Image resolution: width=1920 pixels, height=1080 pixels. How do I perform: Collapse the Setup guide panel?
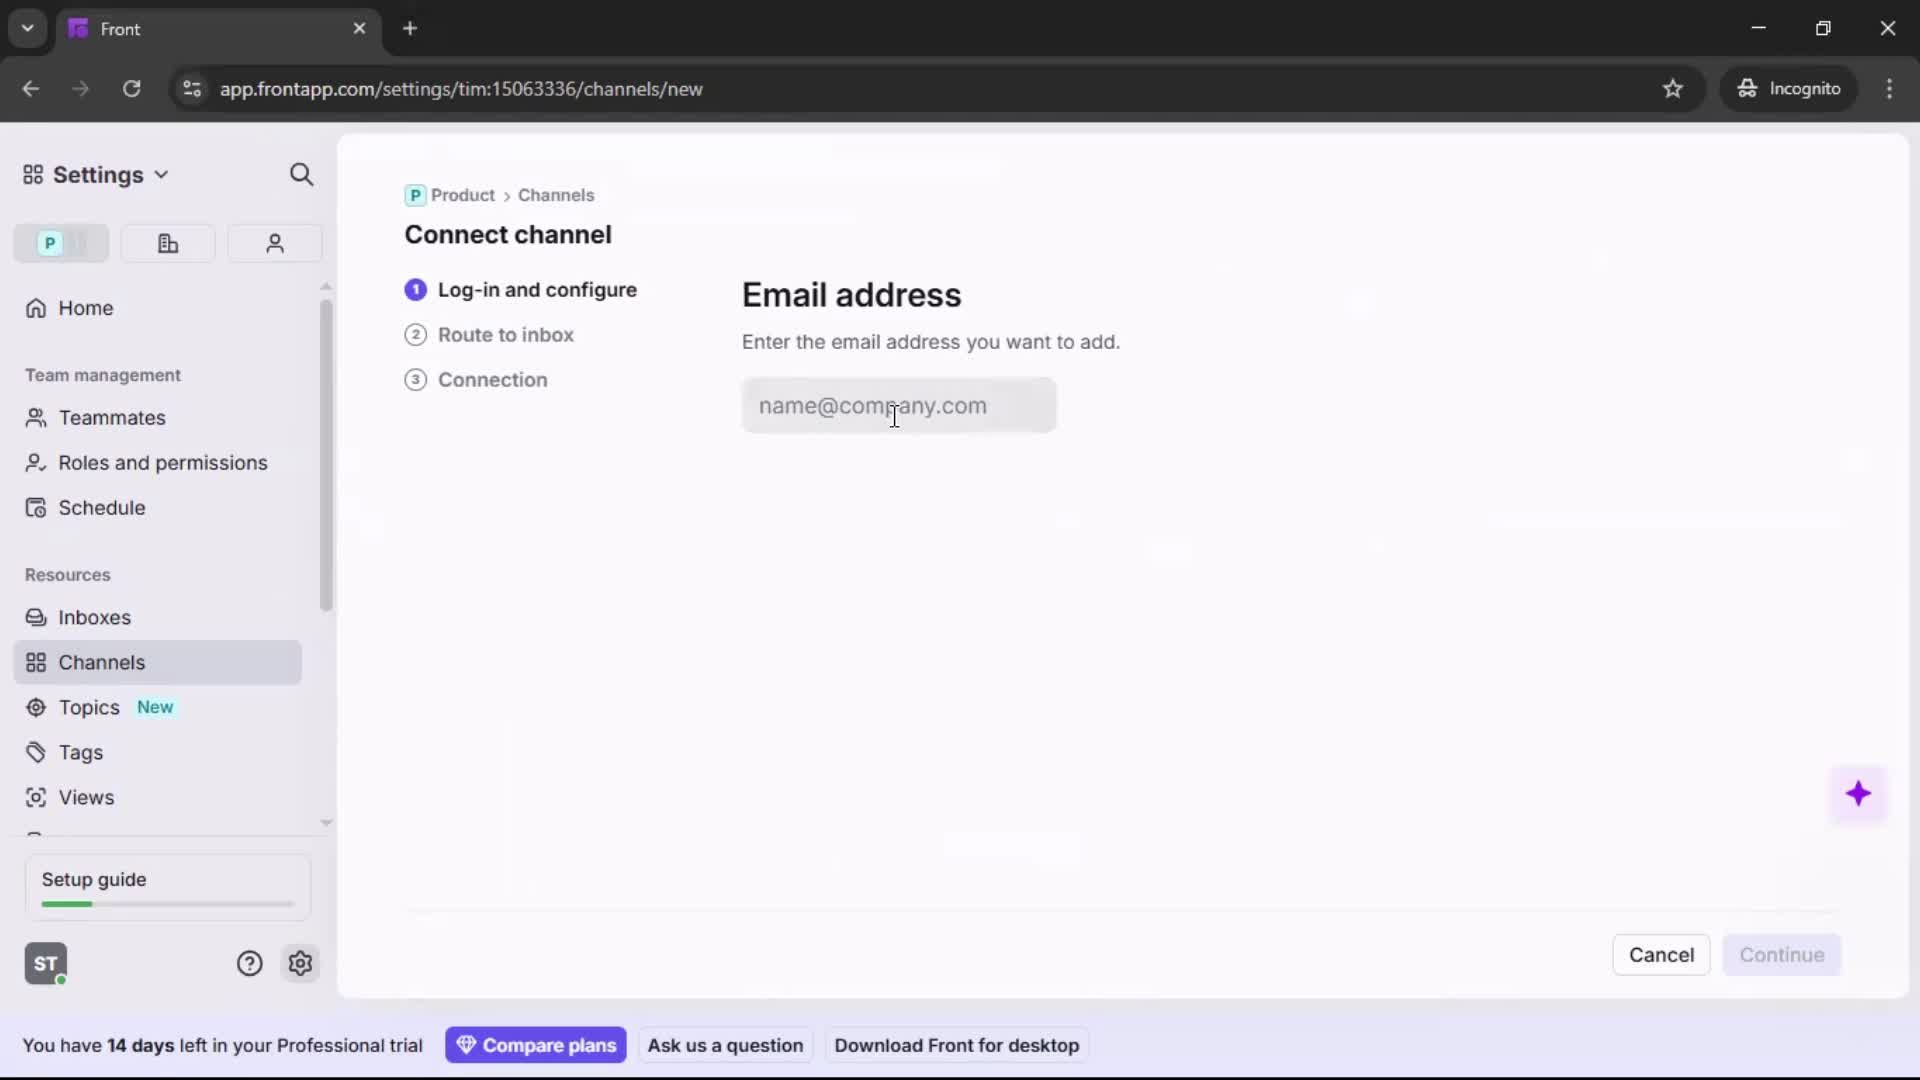(93, 879)
